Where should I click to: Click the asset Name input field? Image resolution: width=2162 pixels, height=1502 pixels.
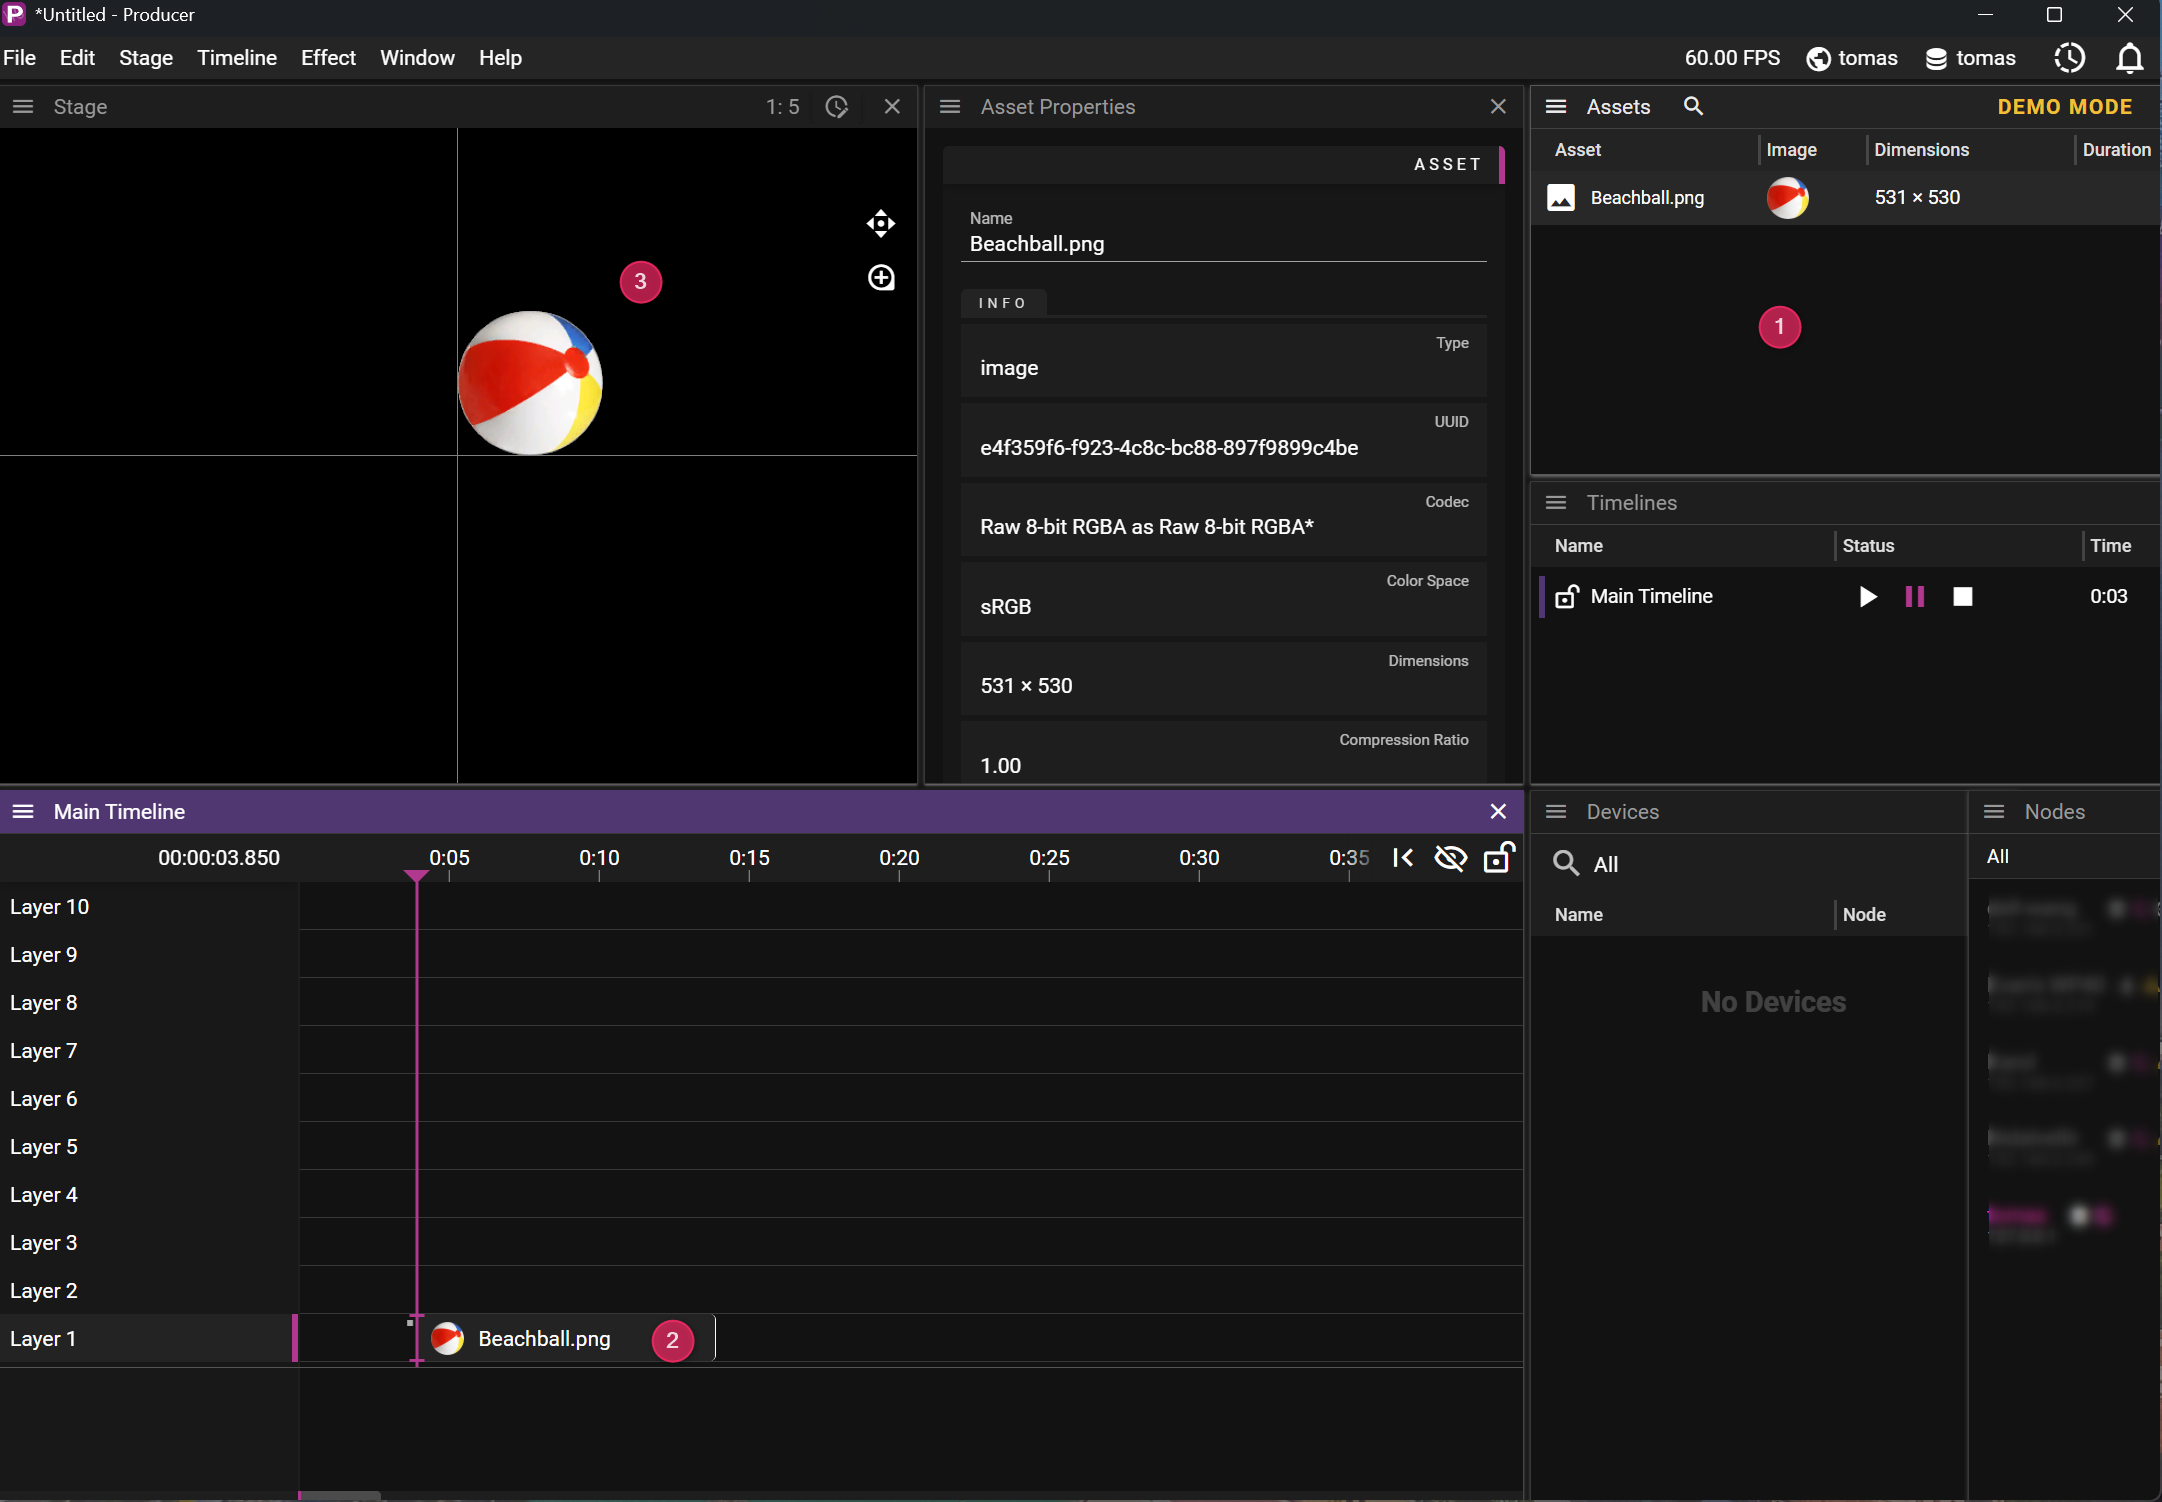[1223, 244]
